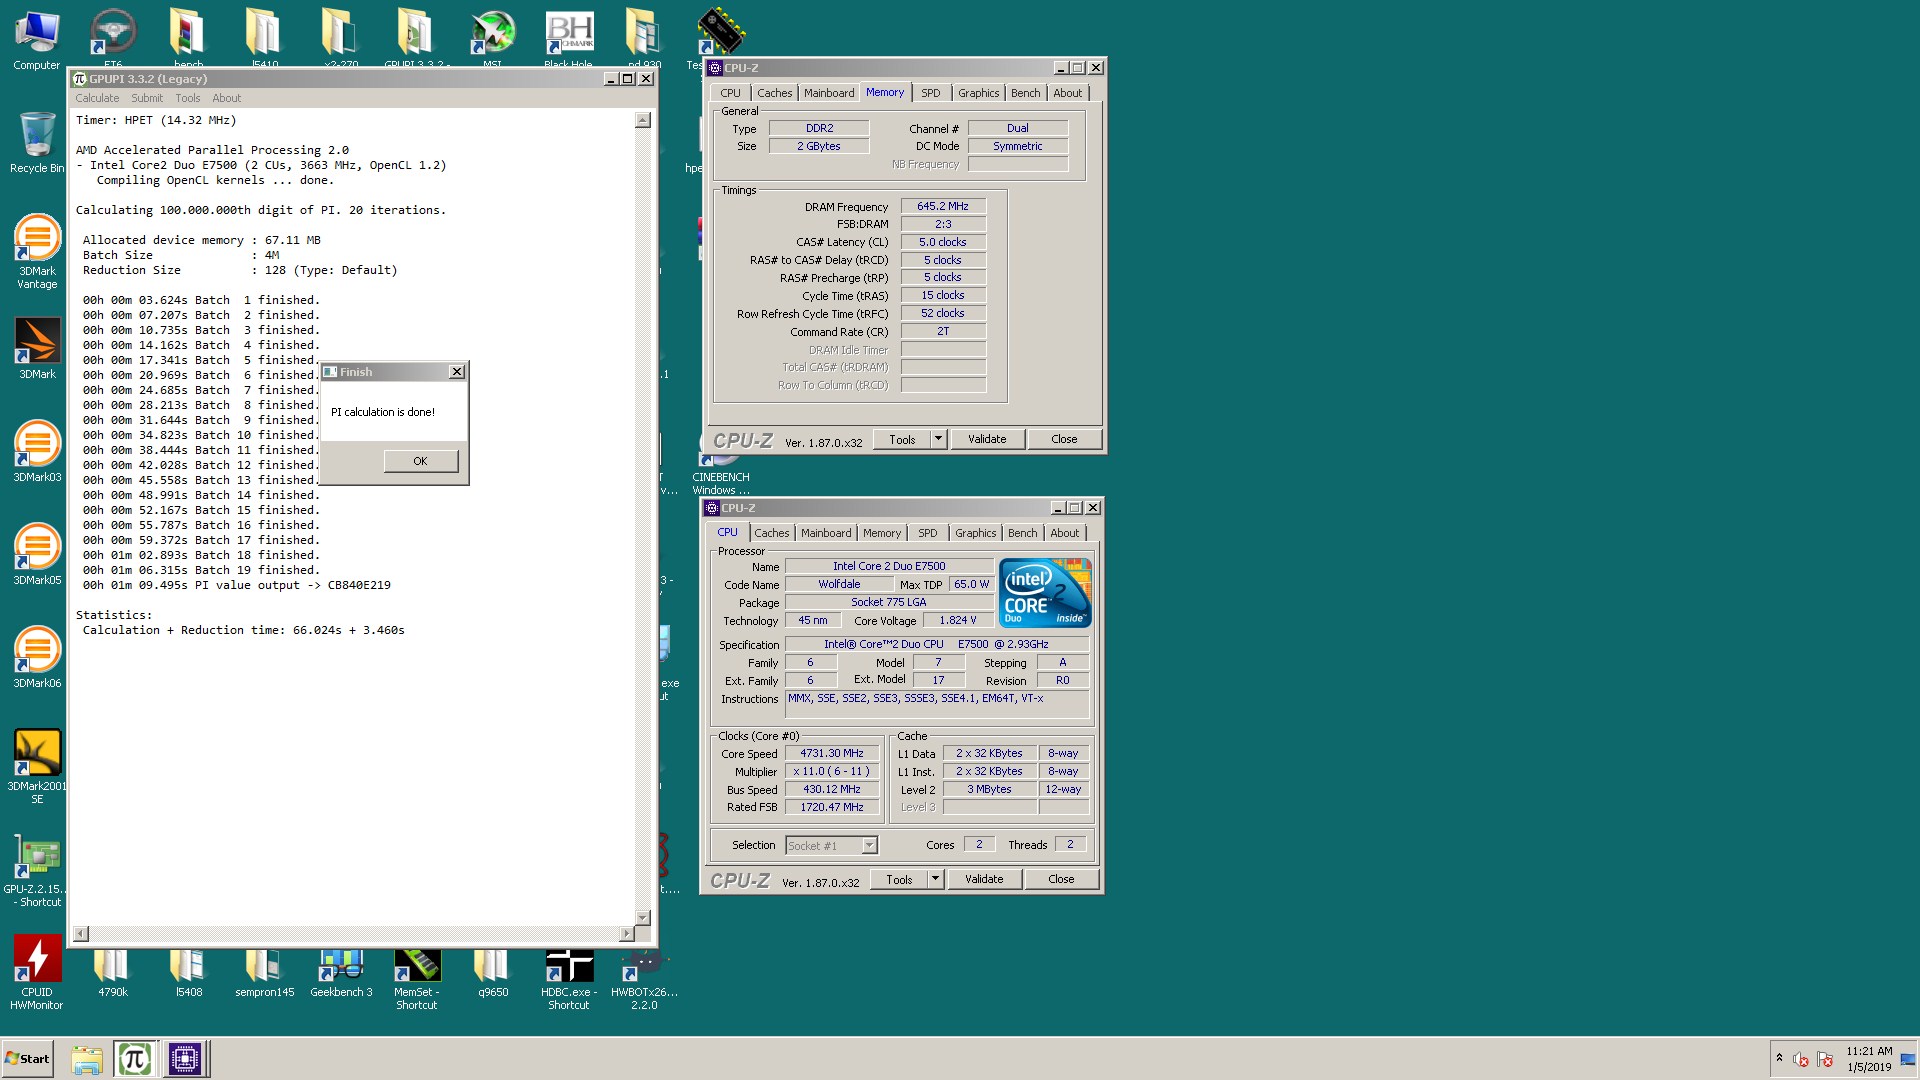Click GPUPI vertical scrollbar up arrow
The height and width of the screenshot is (1080, 1920).
point(643,120)
